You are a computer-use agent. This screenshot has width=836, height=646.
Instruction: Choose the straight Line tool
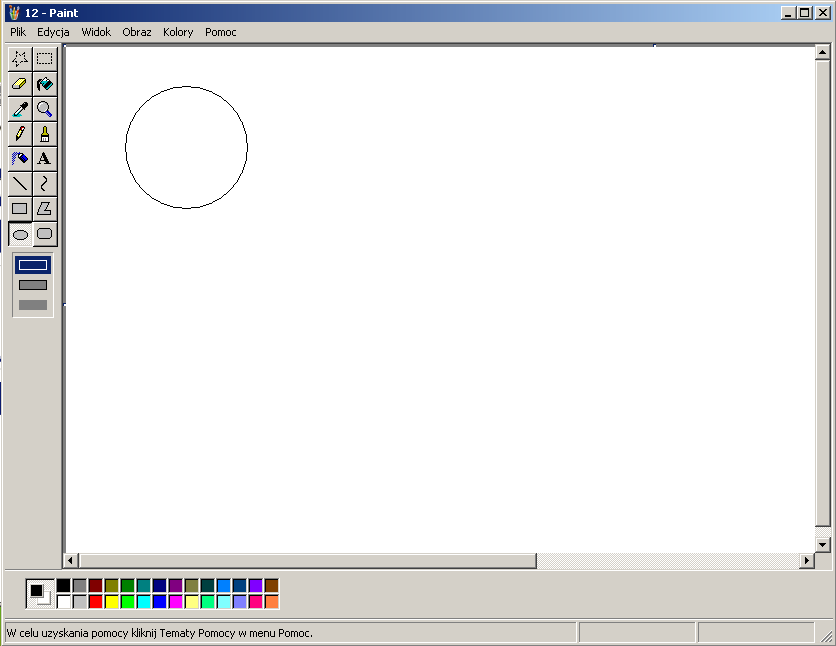[20, 184]
